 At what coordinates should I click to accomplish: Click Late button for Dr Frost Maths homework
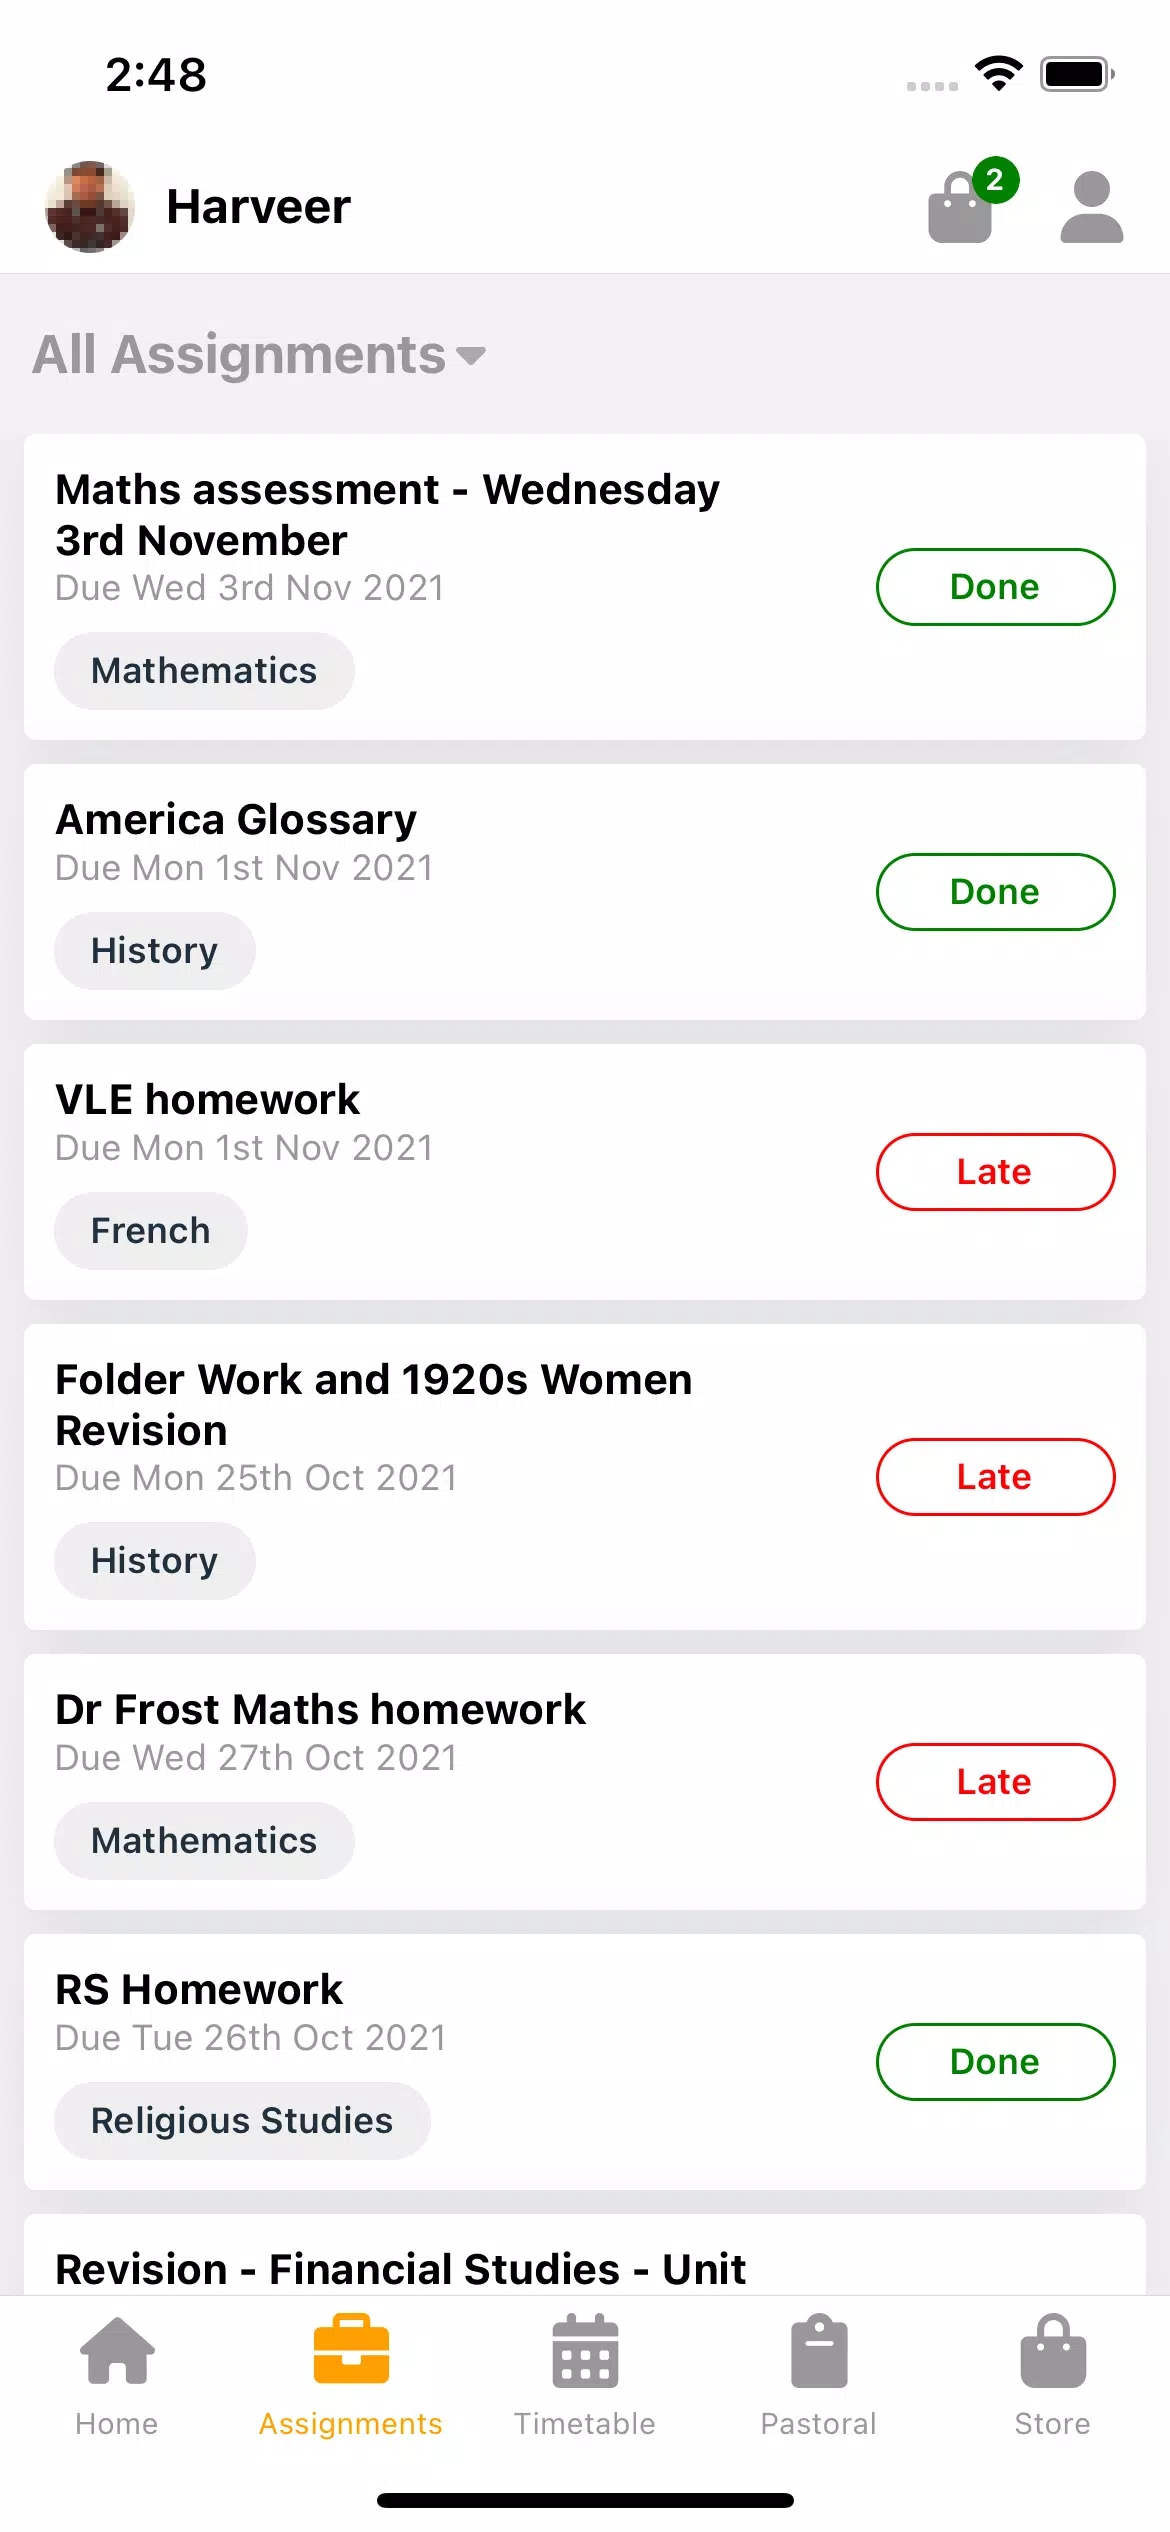click(x=995, y=1782)
